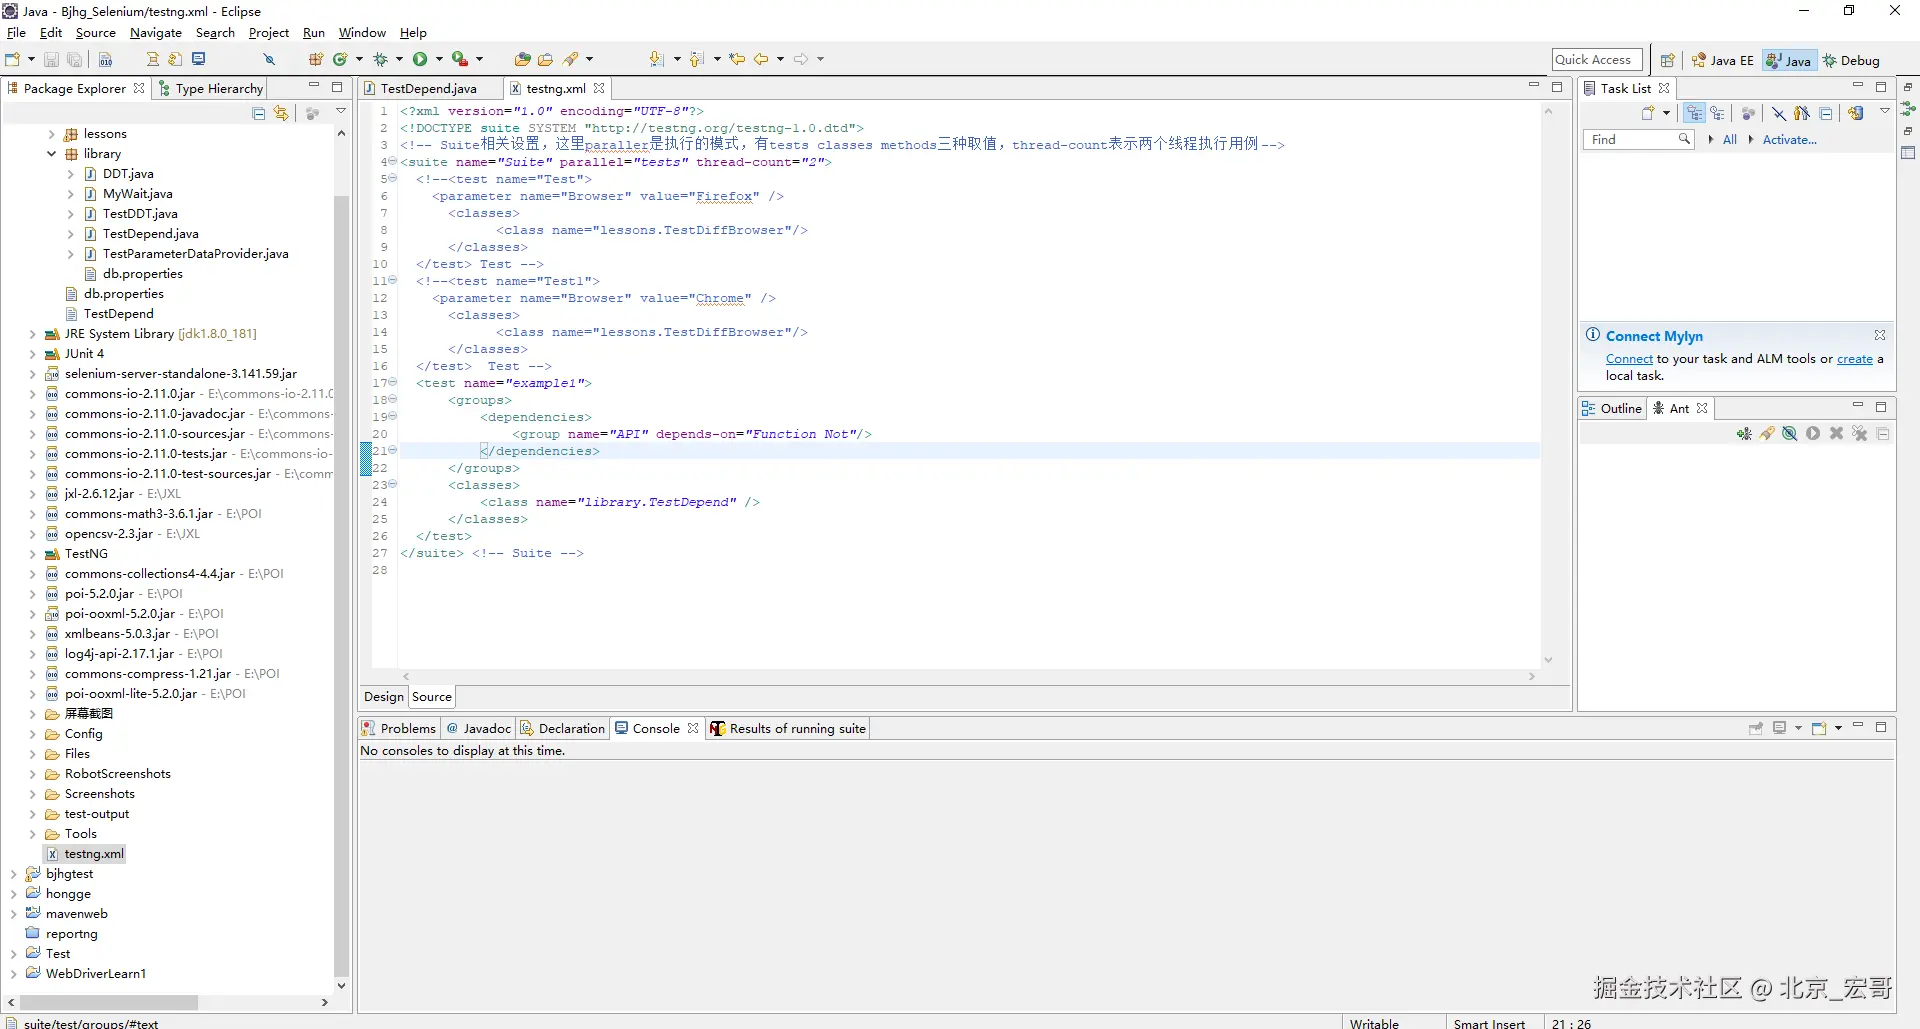1920x1029 pixels.
Task: Click the Package Explorer vertical scrollbar
Action: pos(341,586)
